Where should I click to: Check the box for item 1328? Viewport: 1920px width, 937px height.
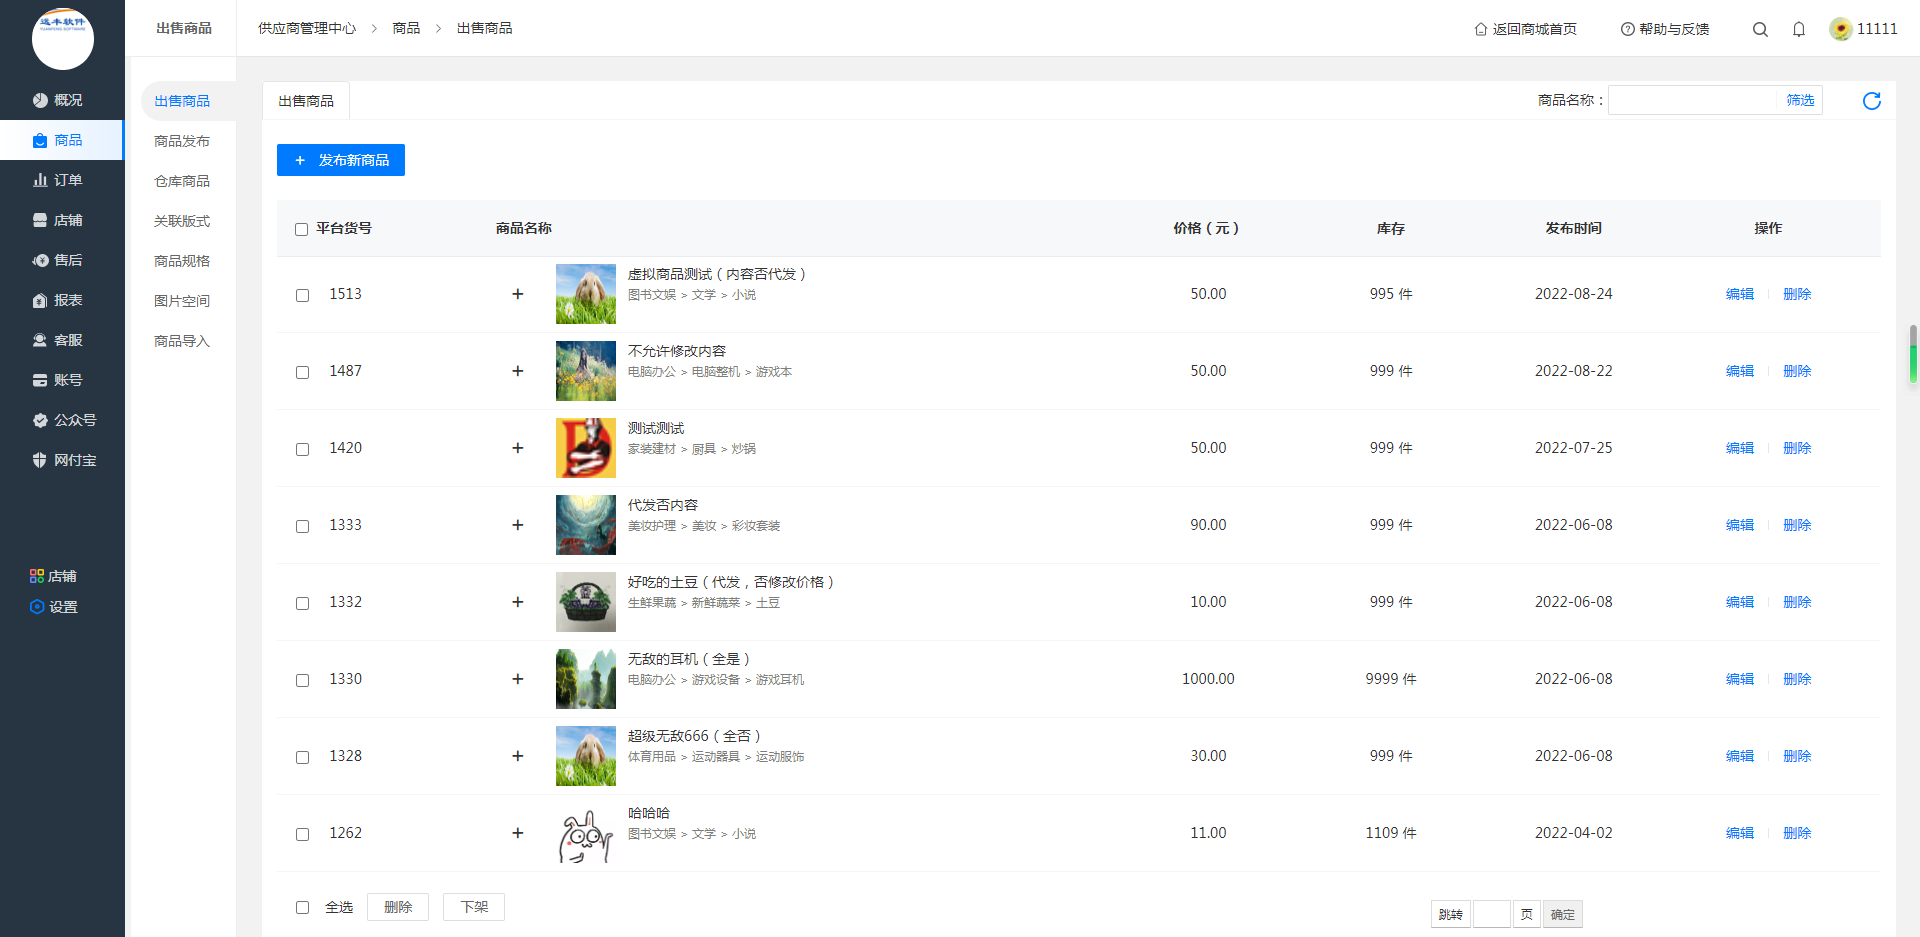(302, 757)
